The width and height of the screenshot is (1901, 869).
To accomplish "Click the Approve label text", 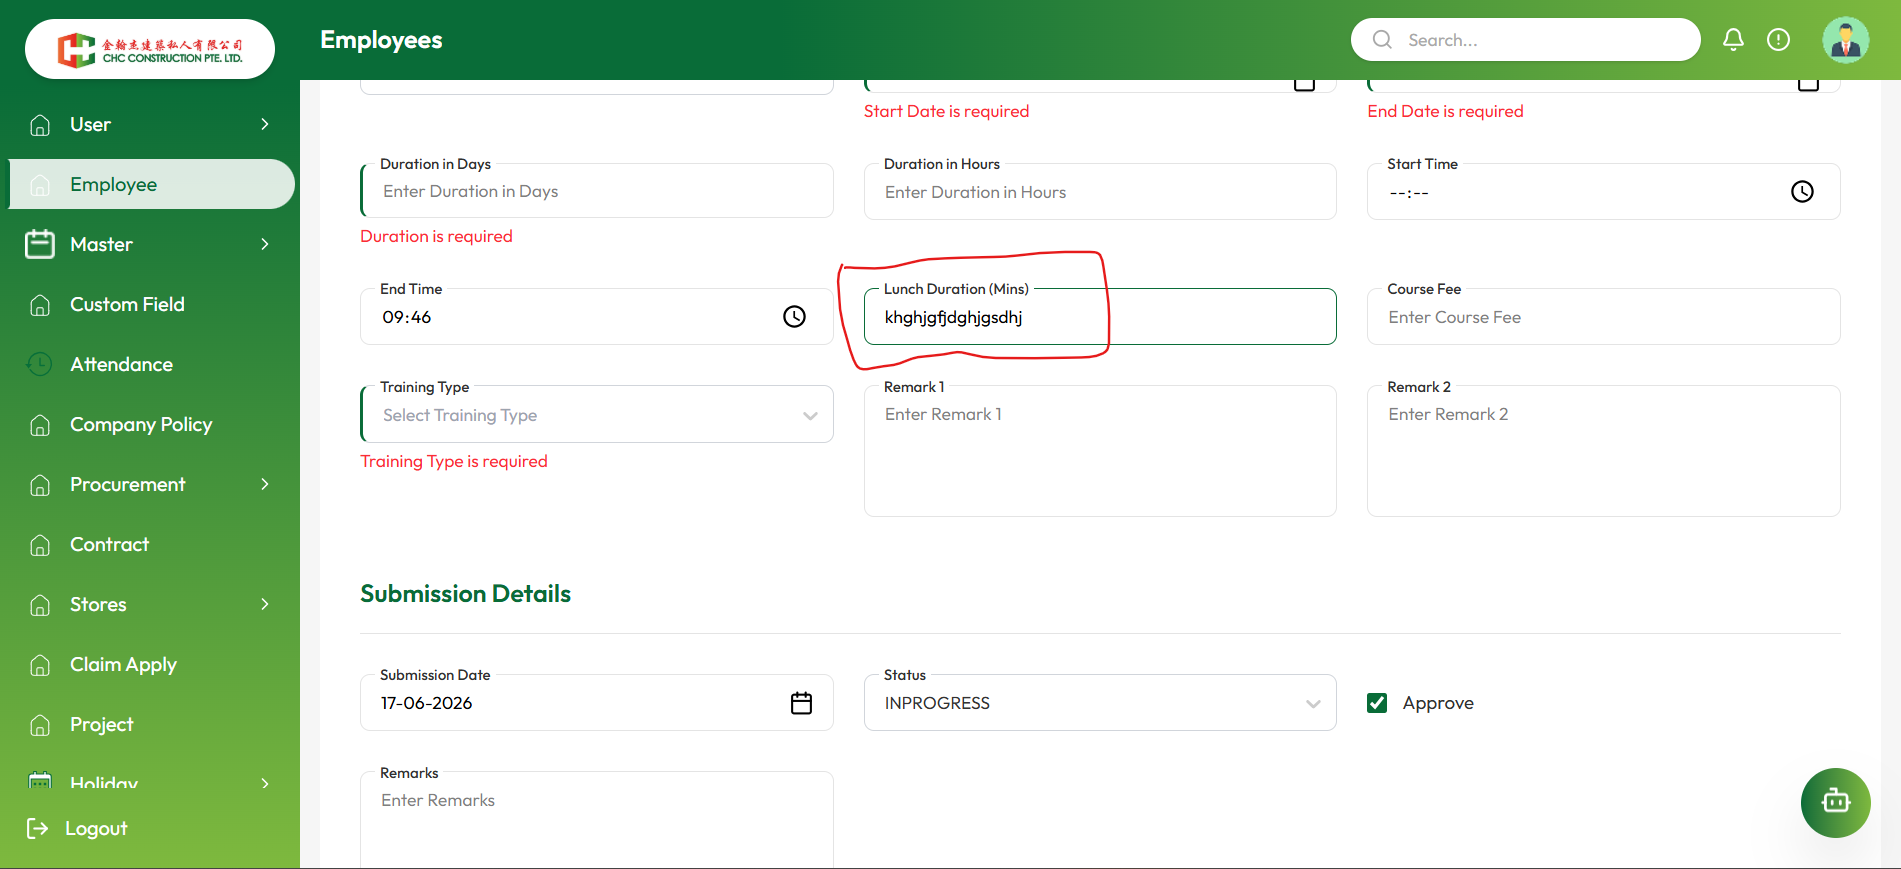I will 1438,703.
